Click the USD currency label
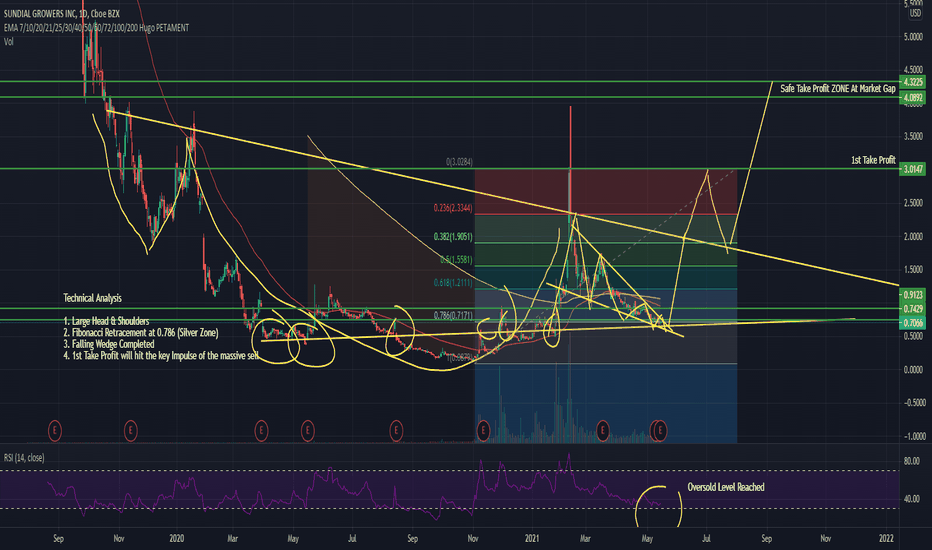 coord(915,13)
